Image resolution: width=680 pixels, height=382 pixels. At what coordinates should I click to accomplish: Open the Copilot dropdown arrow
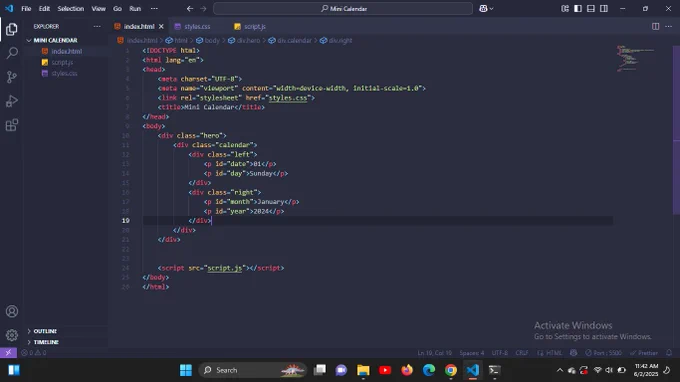click(x=491, y=8)
